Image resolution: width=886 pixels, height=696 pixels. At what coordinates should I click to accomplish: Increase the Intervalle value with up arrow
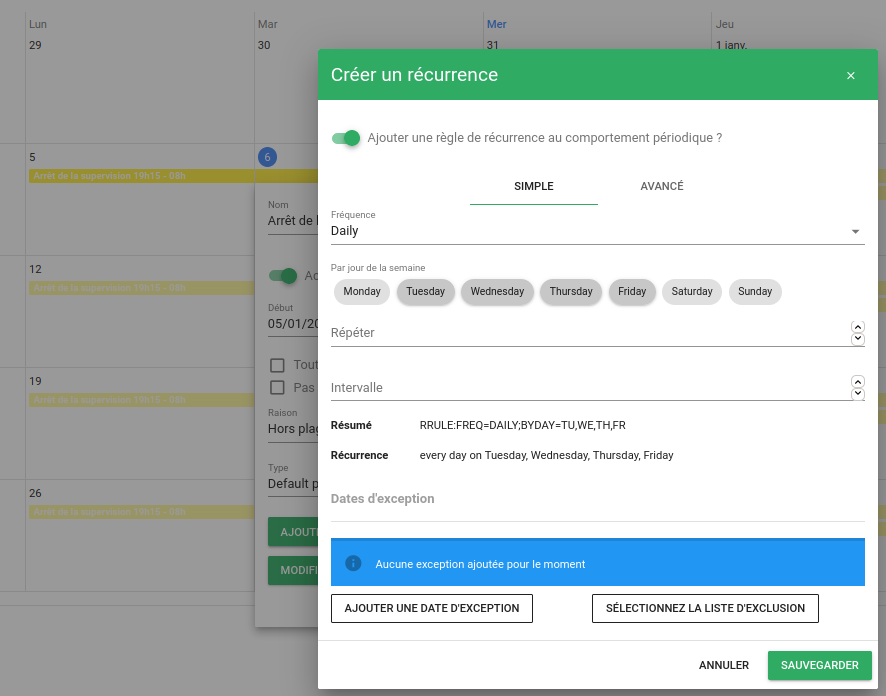pos(857,382)
